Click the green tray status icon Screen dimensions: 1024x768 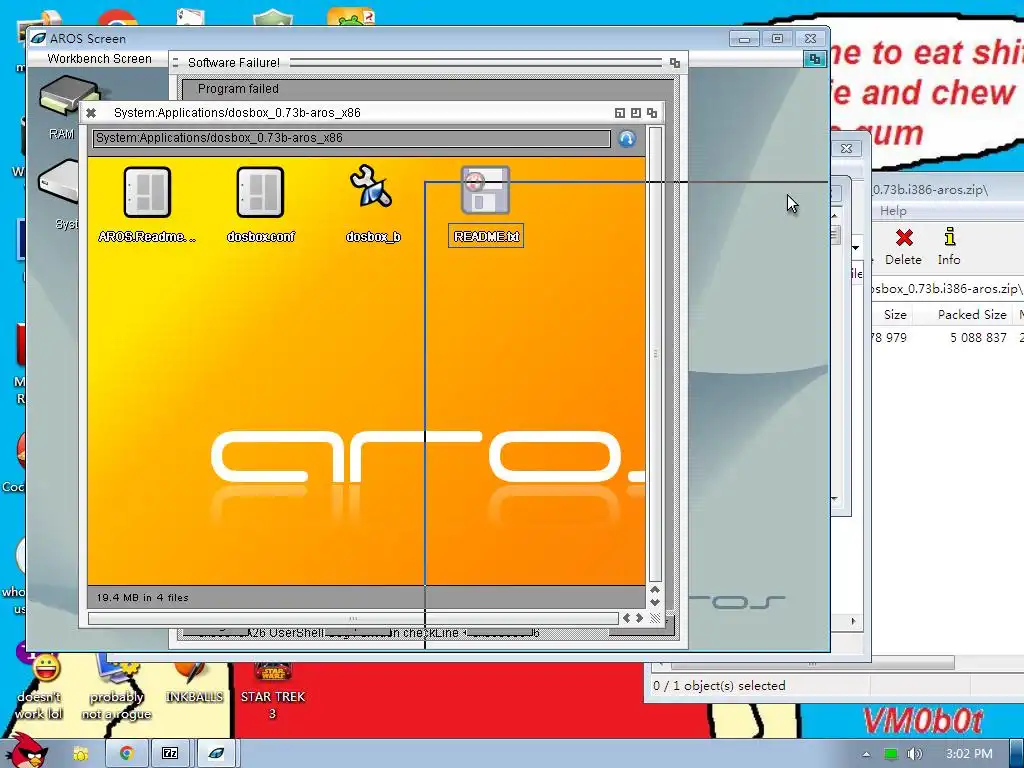point(891,754)
